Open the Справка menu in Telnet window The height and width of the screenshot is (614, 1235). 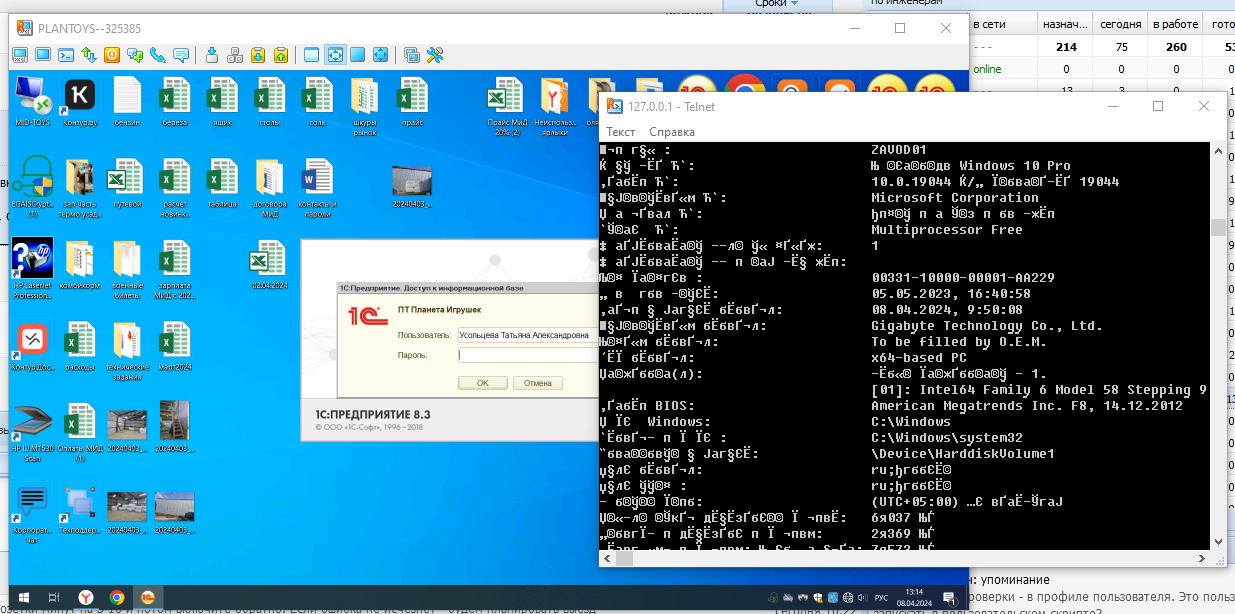(671, 132)
